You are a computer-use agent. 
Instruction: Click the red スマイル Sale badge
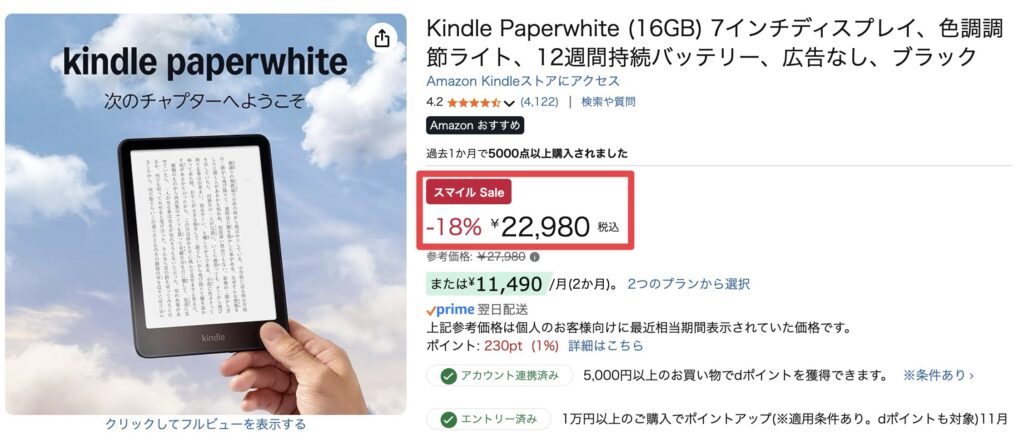pyautogui.click(x=469, y=192)
